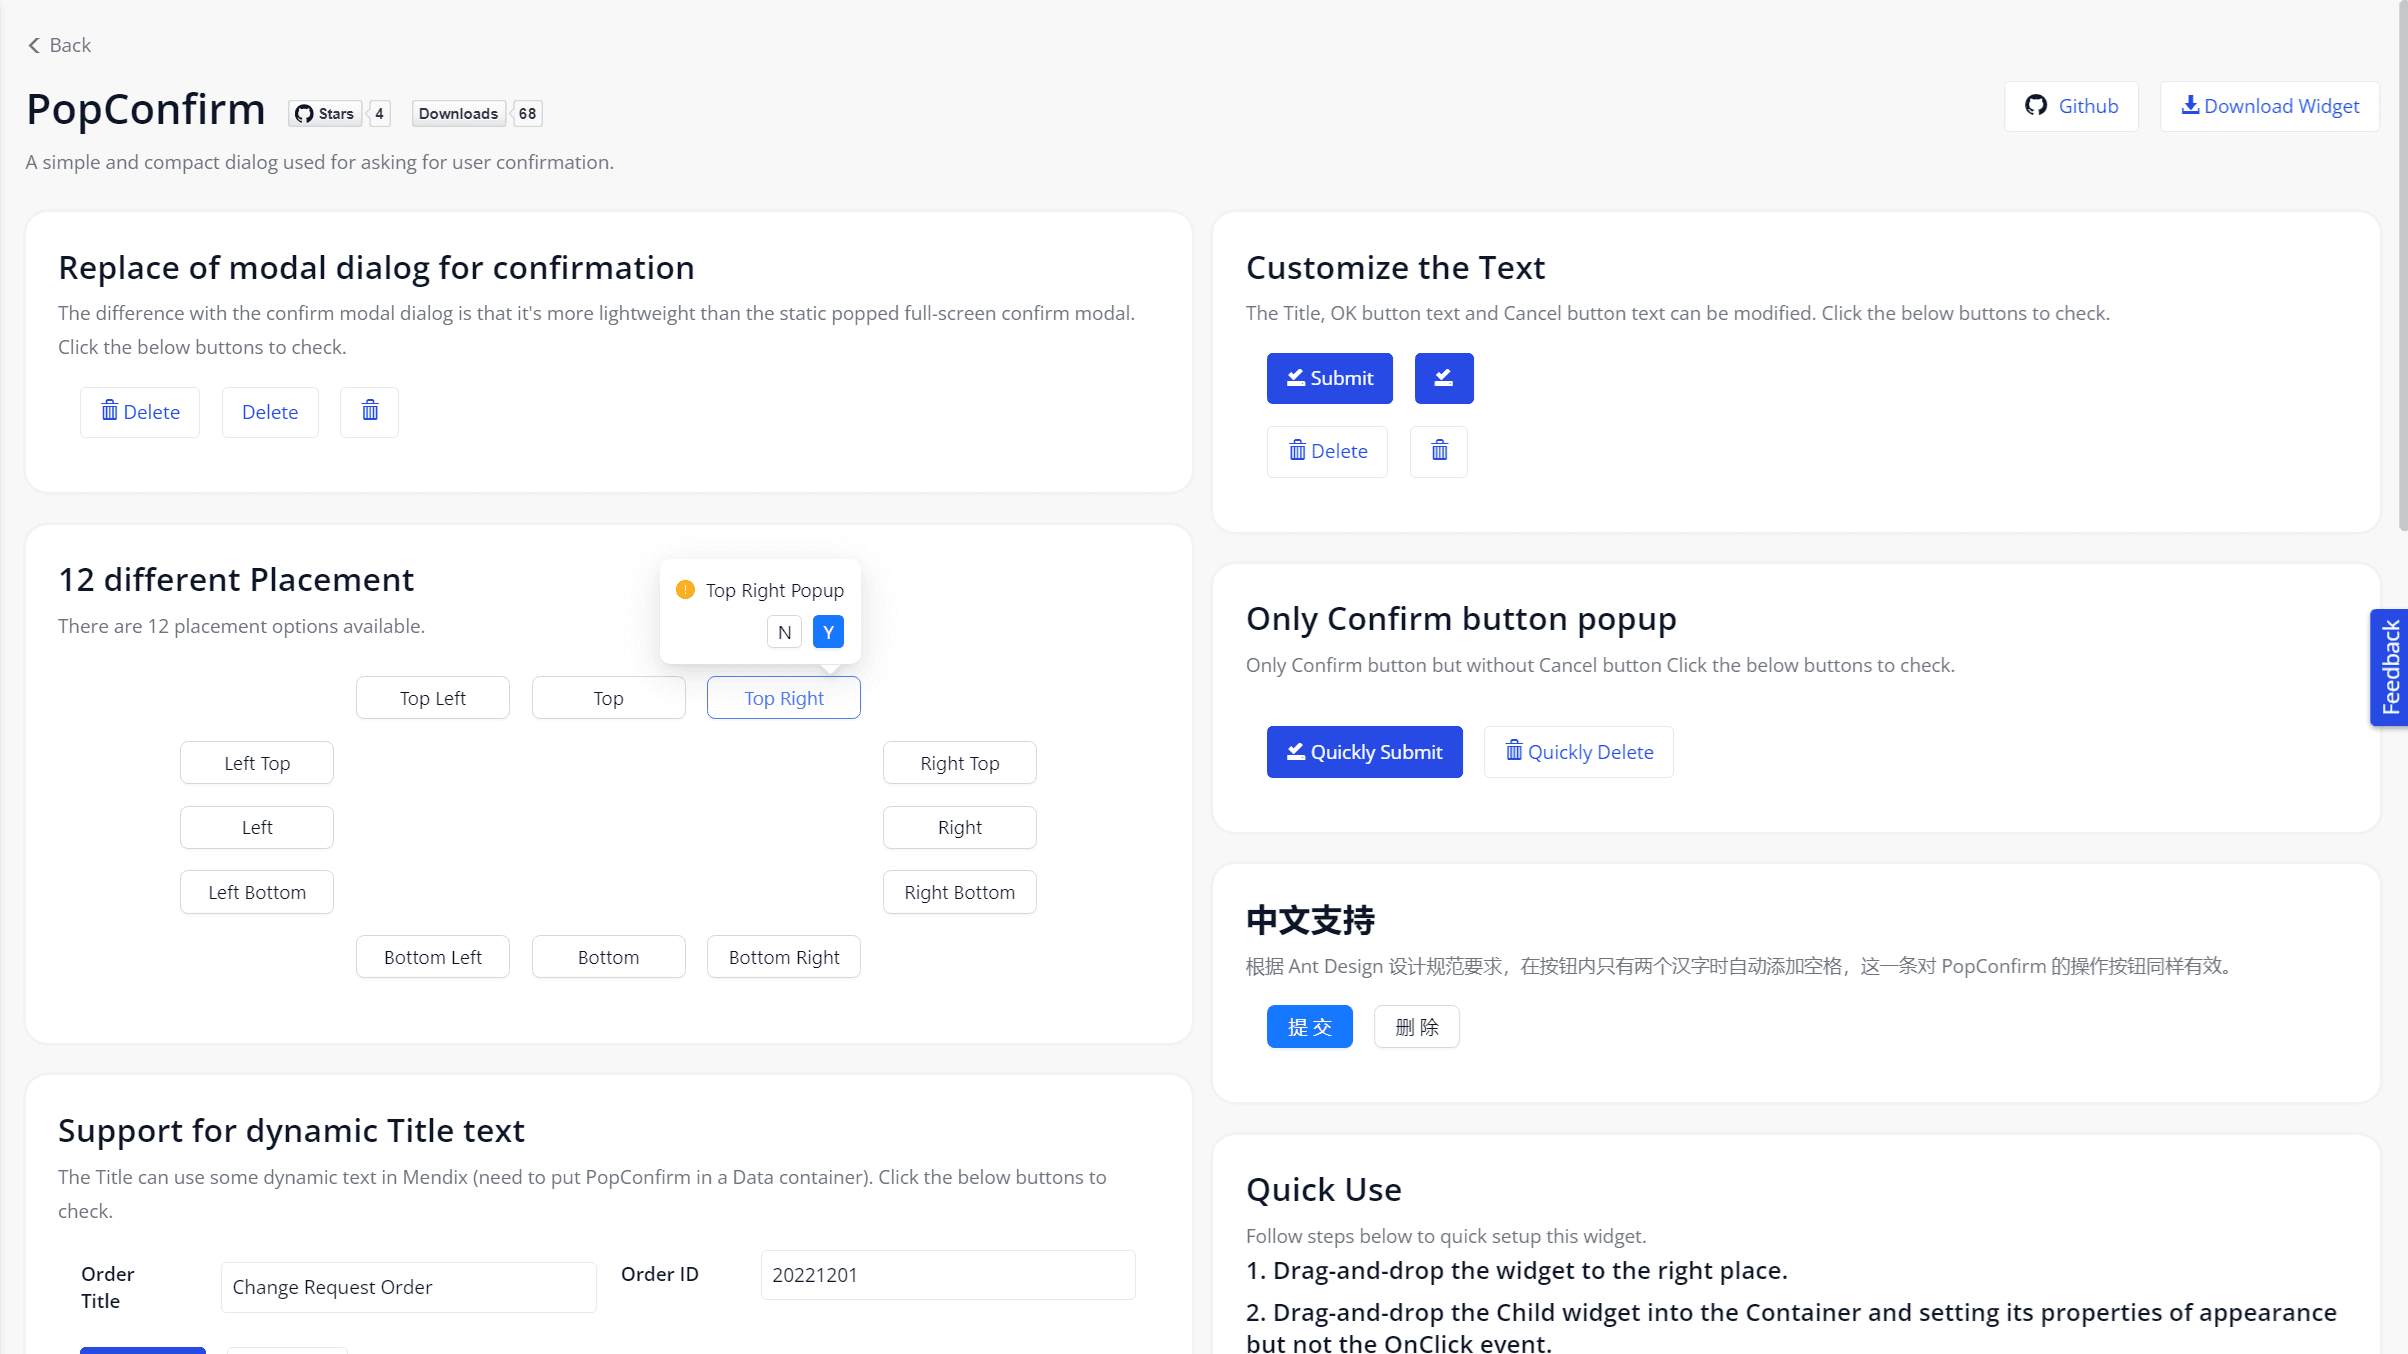Screen dimensions: 2408x1354
Task: Click the Quickly Submit button
Action: pyautogui.click(x=1364, y=751)
